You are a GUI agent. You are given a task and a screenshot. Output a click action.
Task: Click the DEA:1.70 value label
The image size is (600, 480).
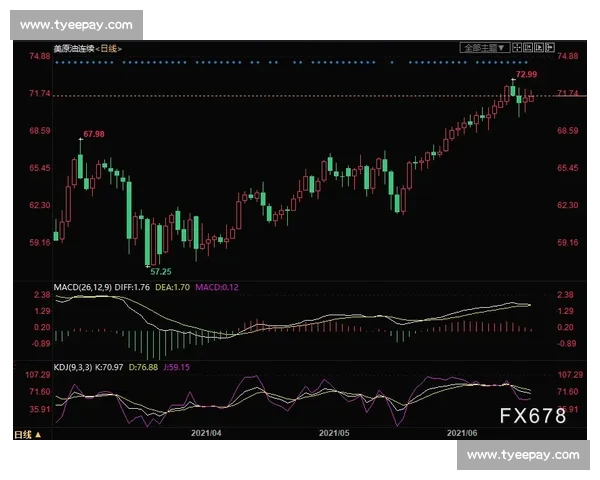coord(174,286)
